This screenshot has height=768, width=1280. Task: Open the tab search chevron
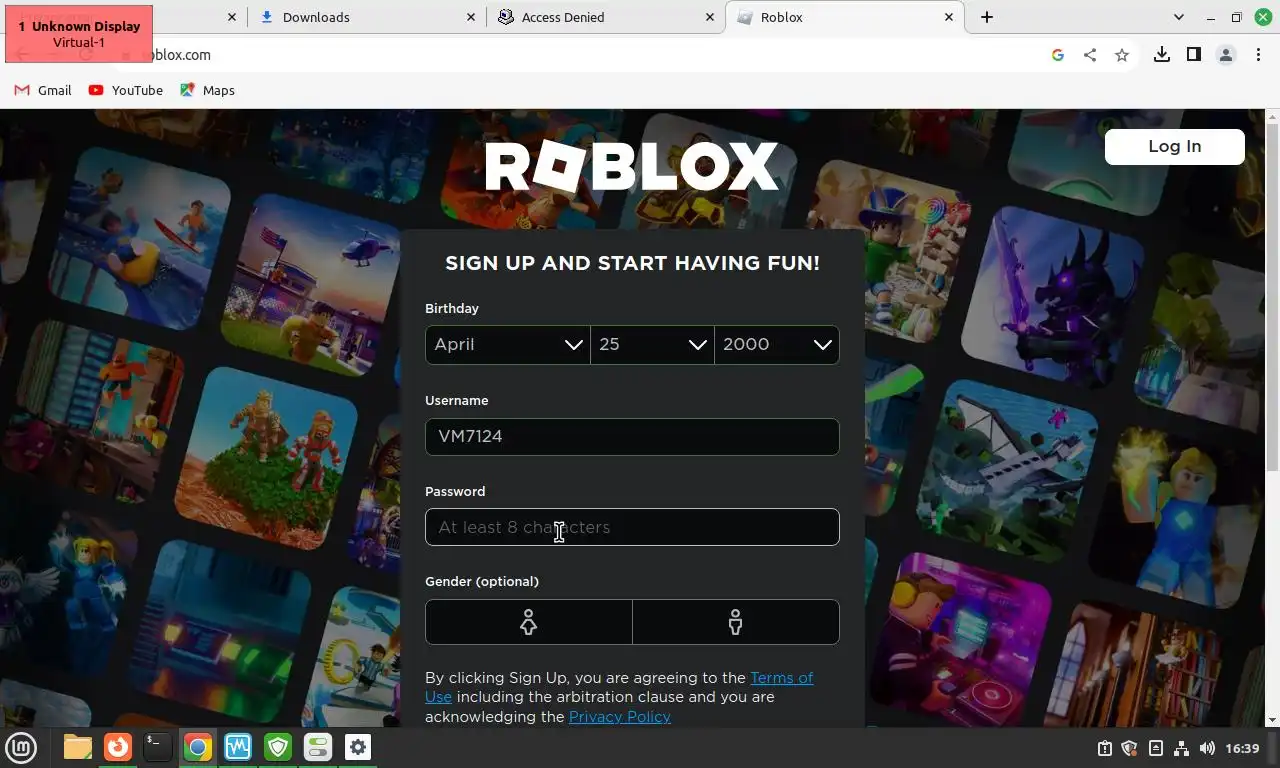click(x=1179, y=17)
